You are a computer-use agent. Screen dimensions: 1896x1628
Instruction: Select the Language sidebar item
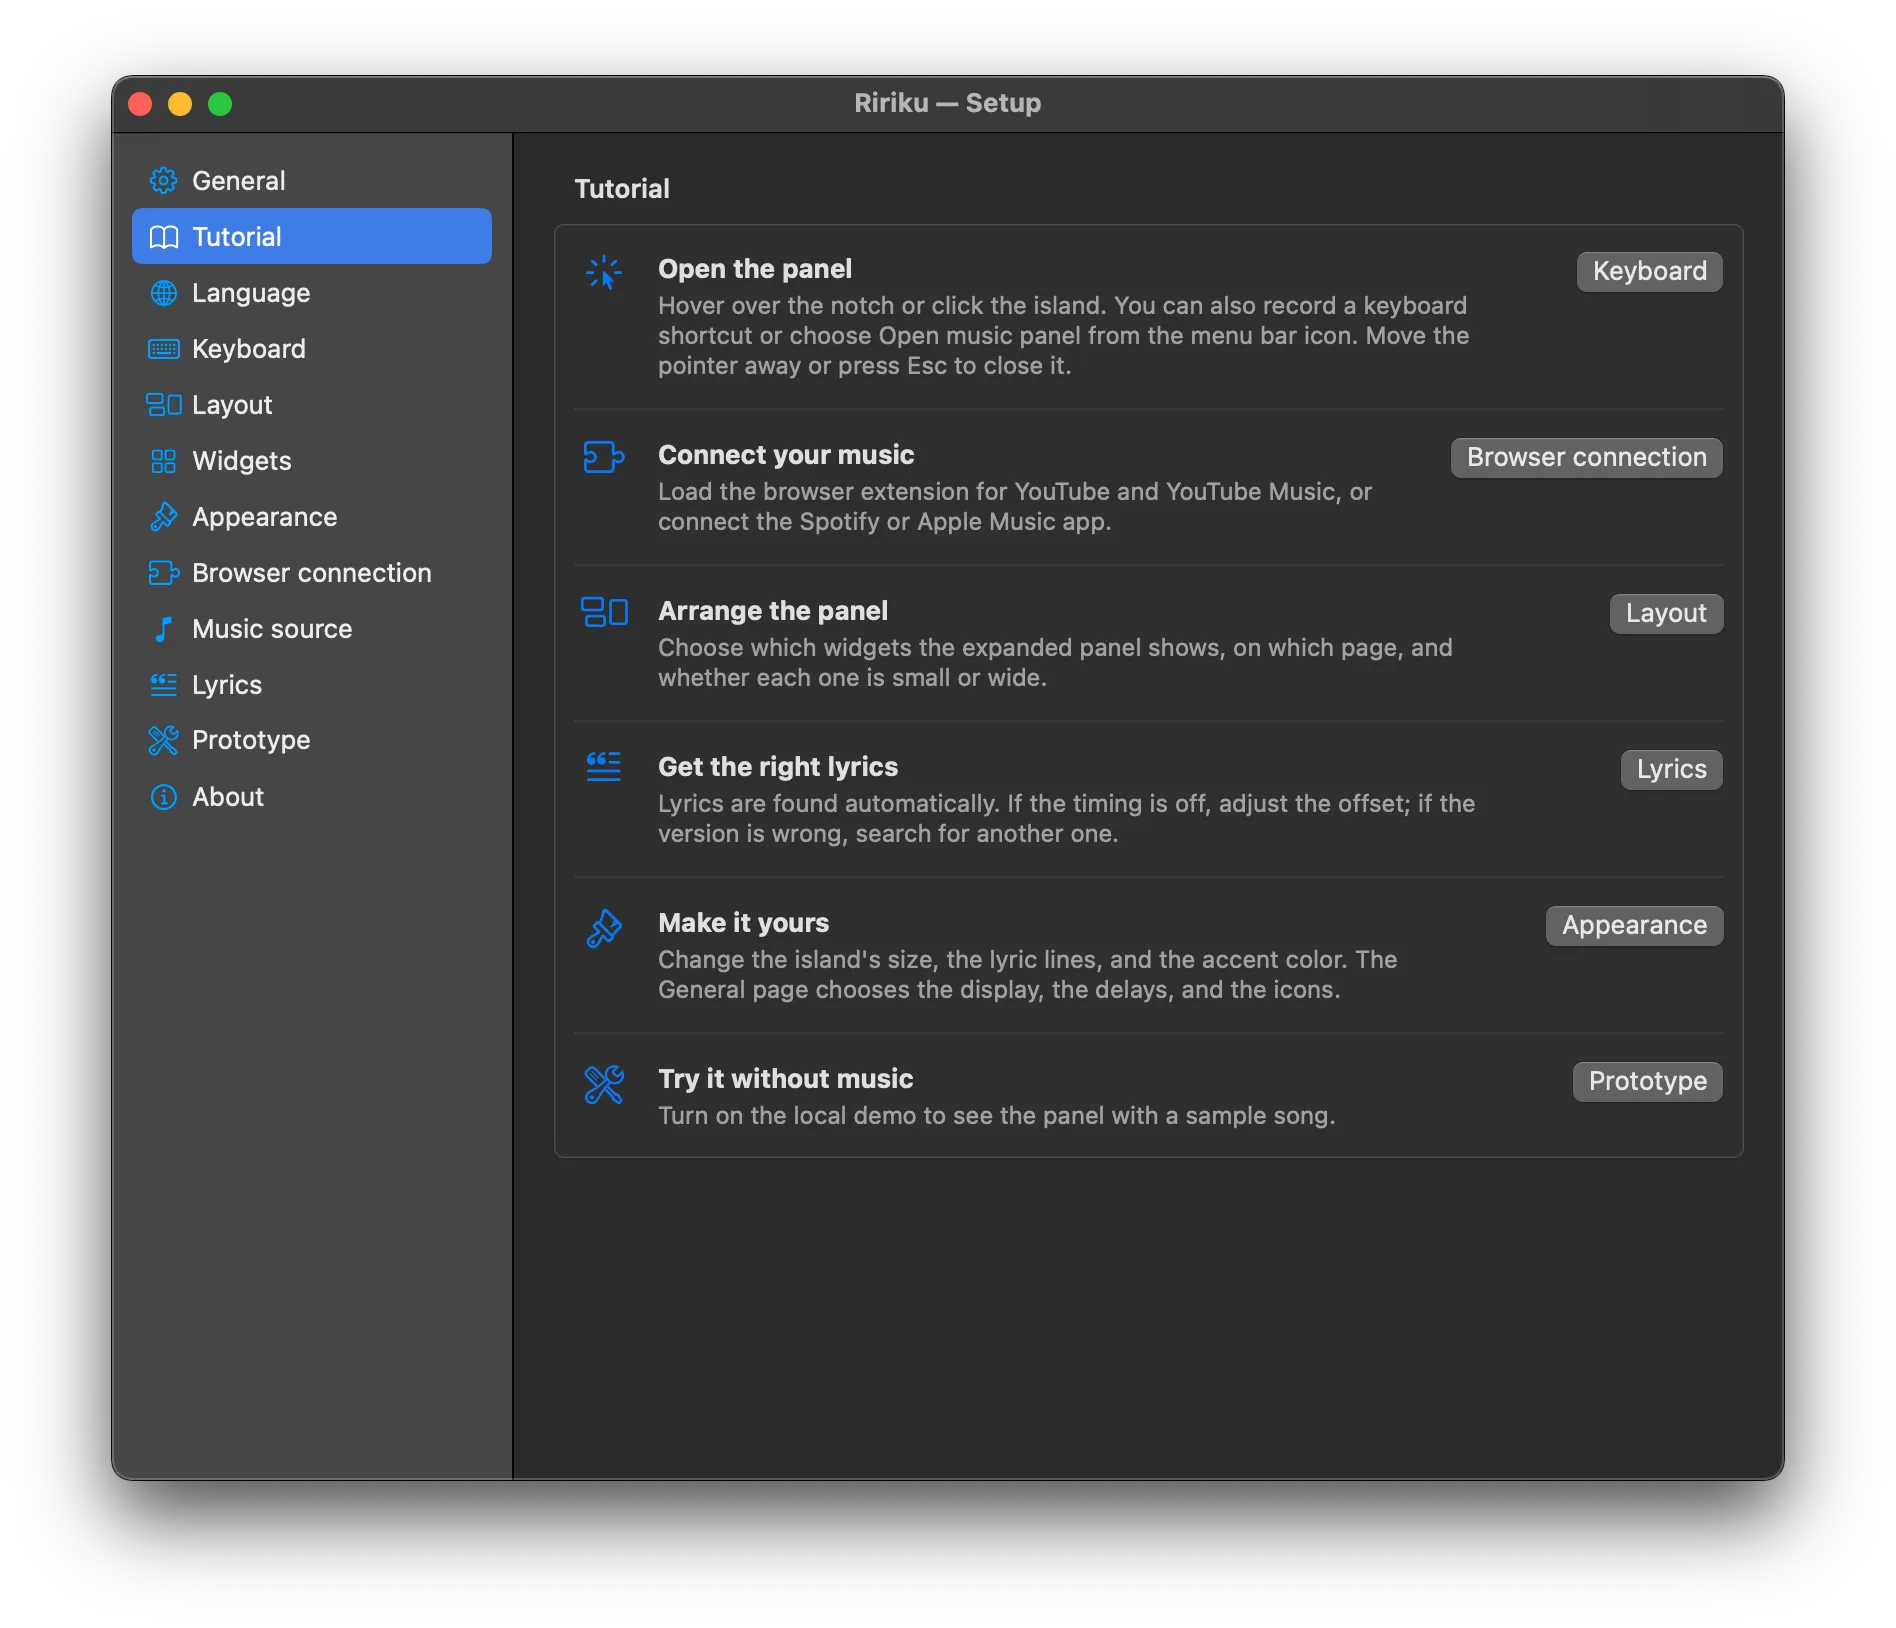coord(312,293)
